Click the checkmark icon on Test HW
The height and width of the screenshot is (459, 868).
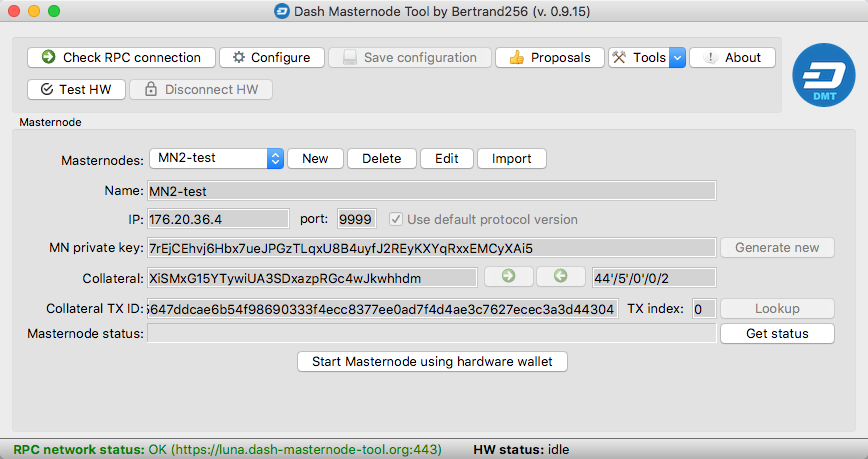coord(47,89)
